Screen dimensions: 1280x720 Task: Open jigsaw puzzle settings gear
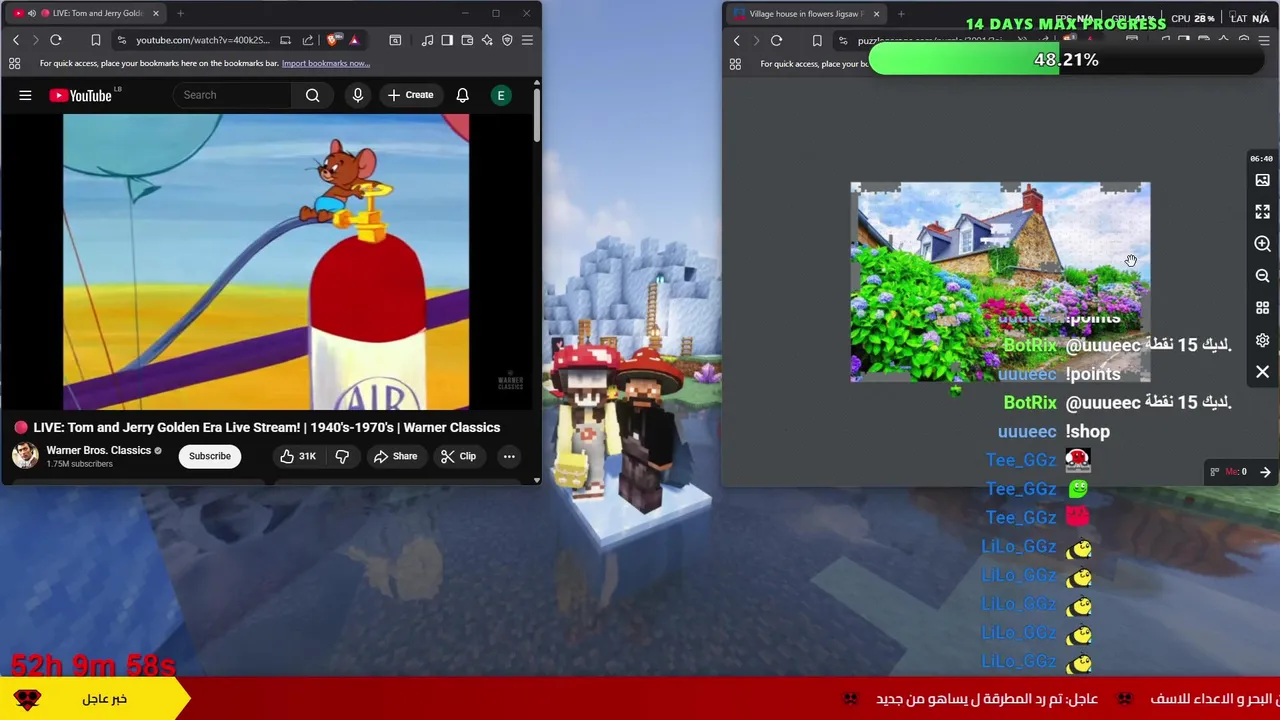click(x=1262, y=340)
